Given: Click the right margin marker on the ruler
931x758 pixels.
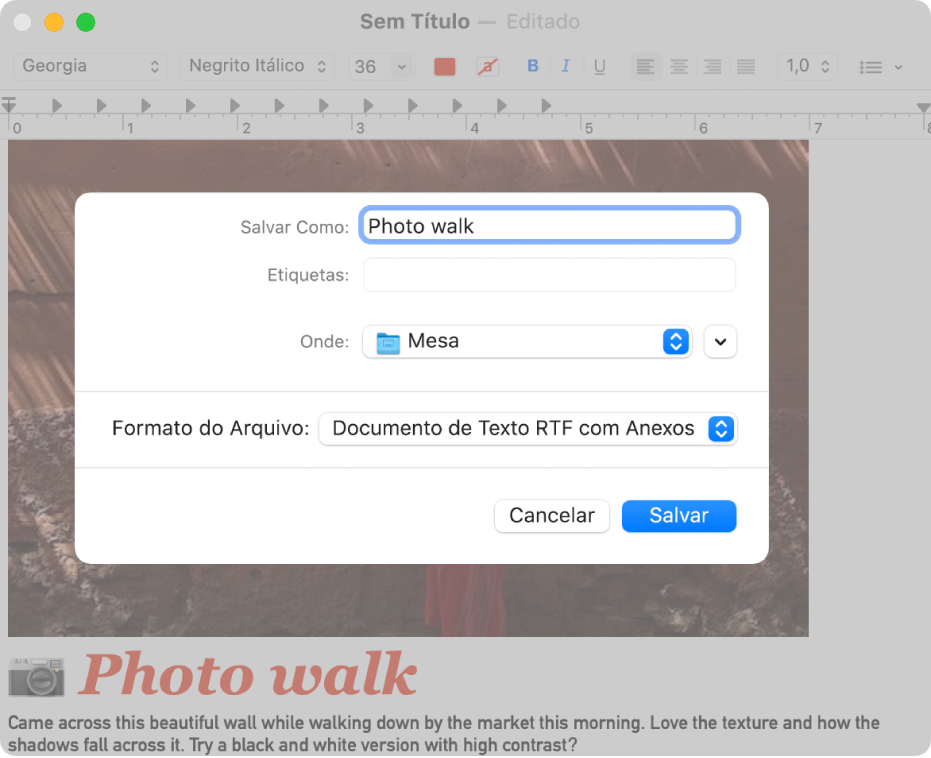Looking at the screenshot, I should 923,107.
